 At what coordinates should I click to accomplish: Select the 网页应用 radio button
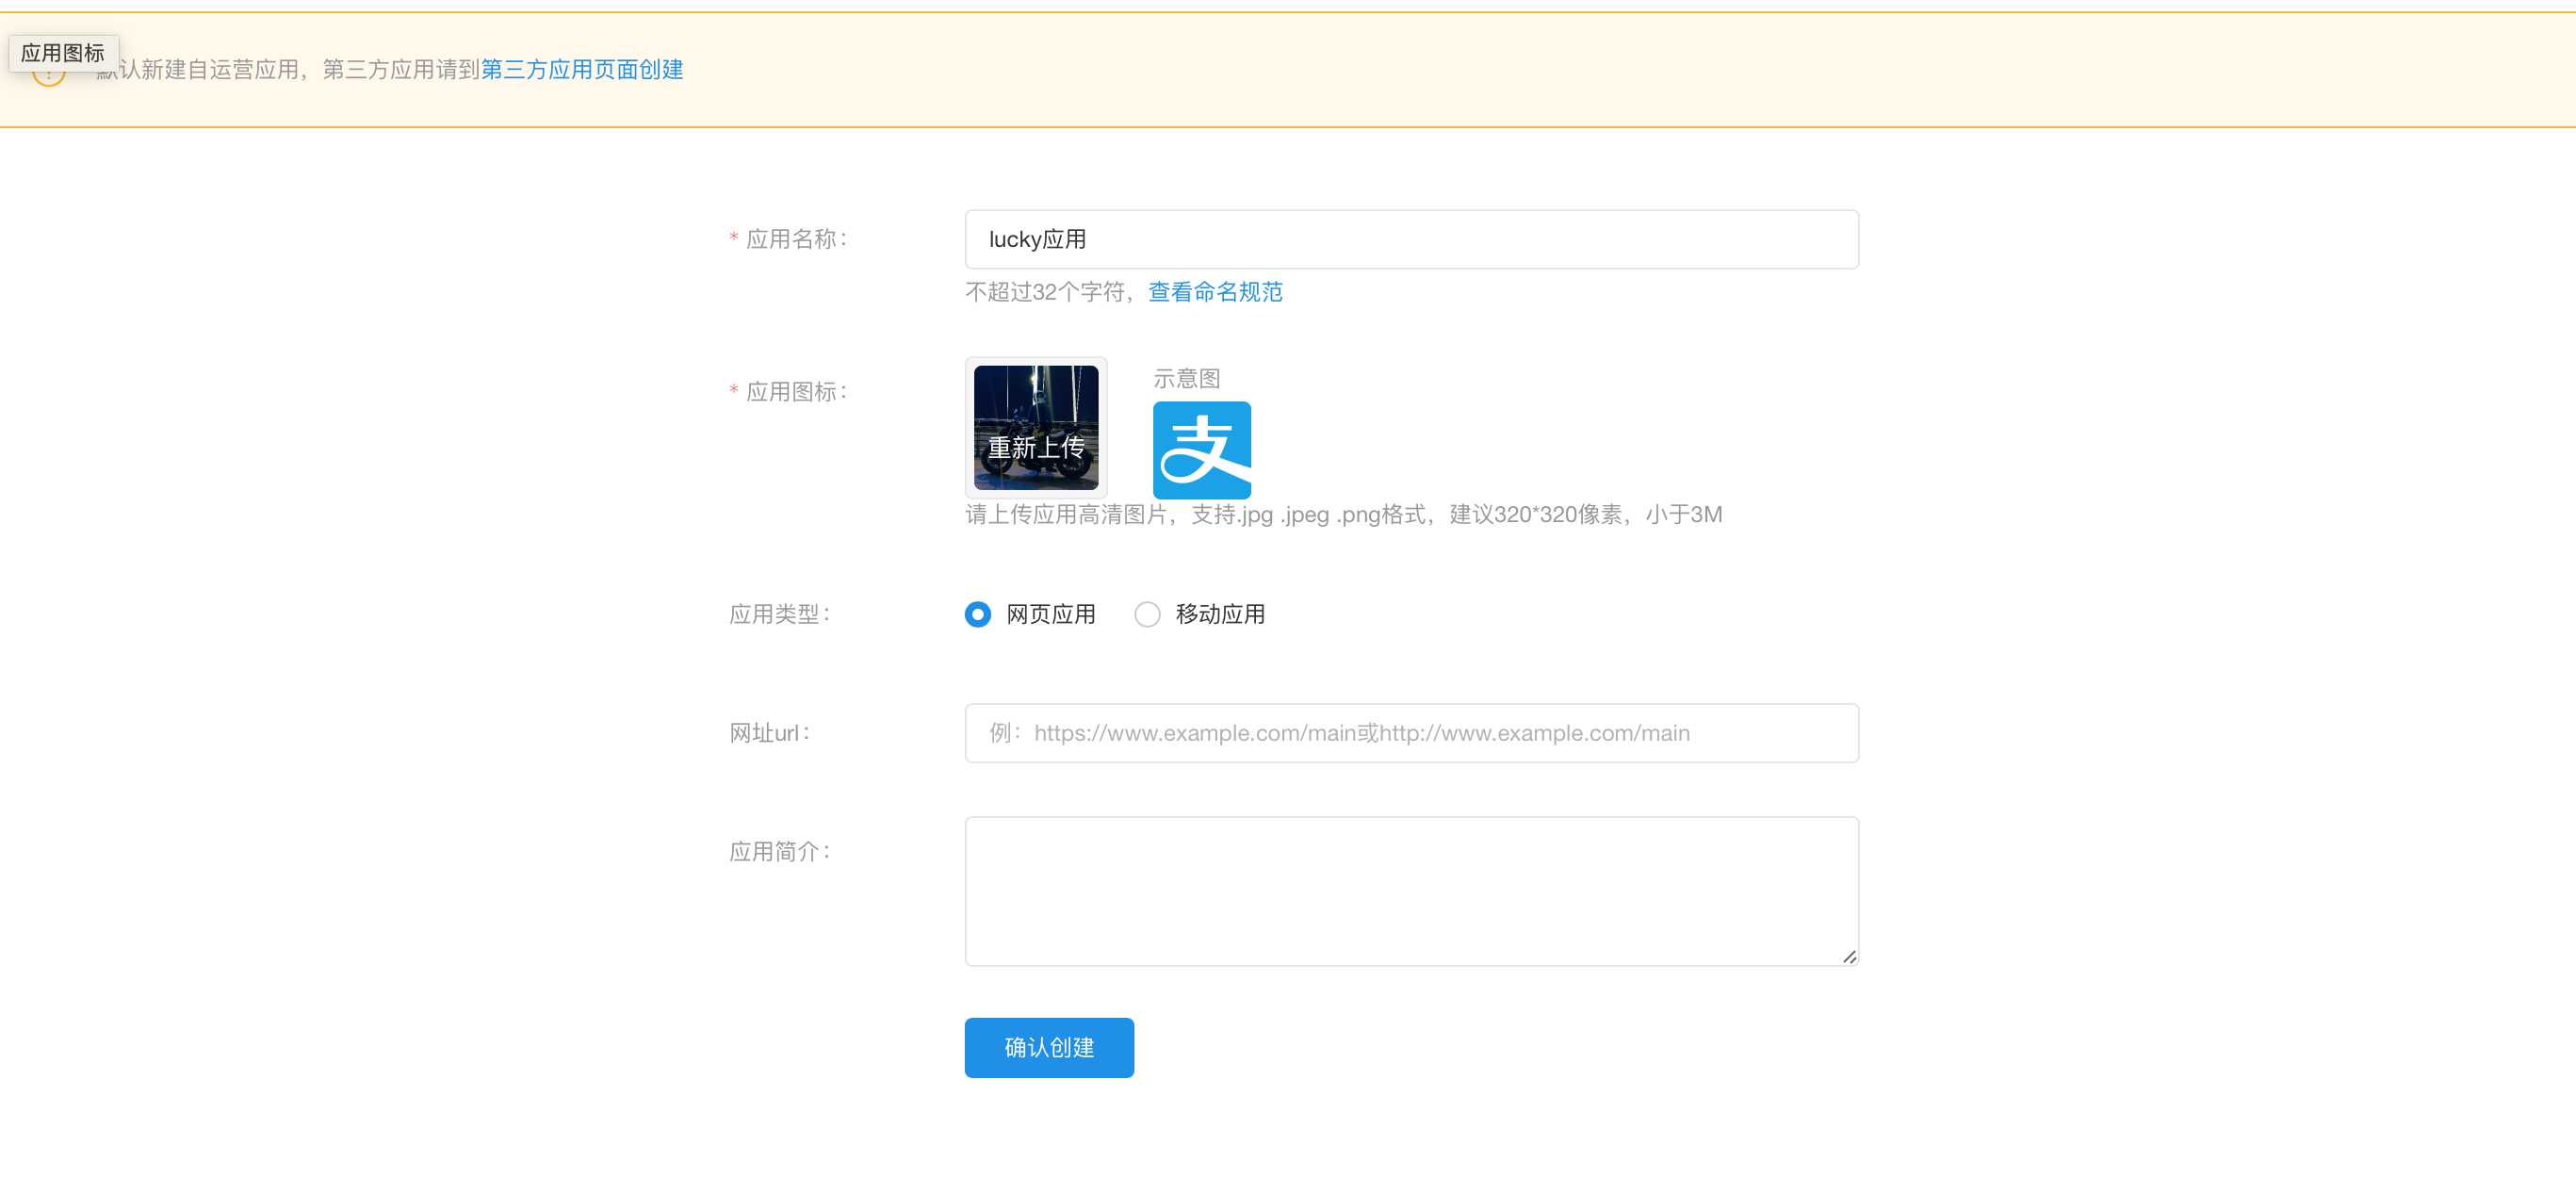tap(977, 614)
